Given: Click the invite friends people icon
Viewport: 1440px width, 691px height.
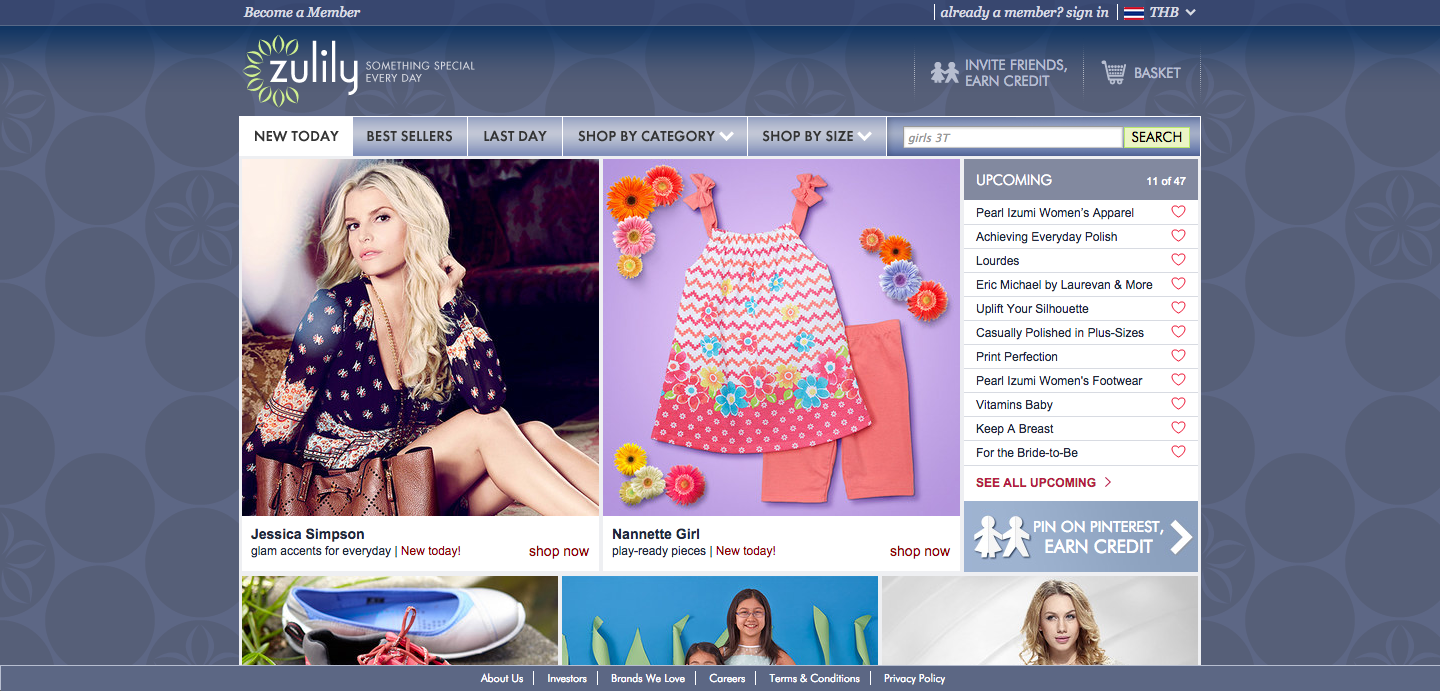Looking at the screenshot, I should point(944,73).
